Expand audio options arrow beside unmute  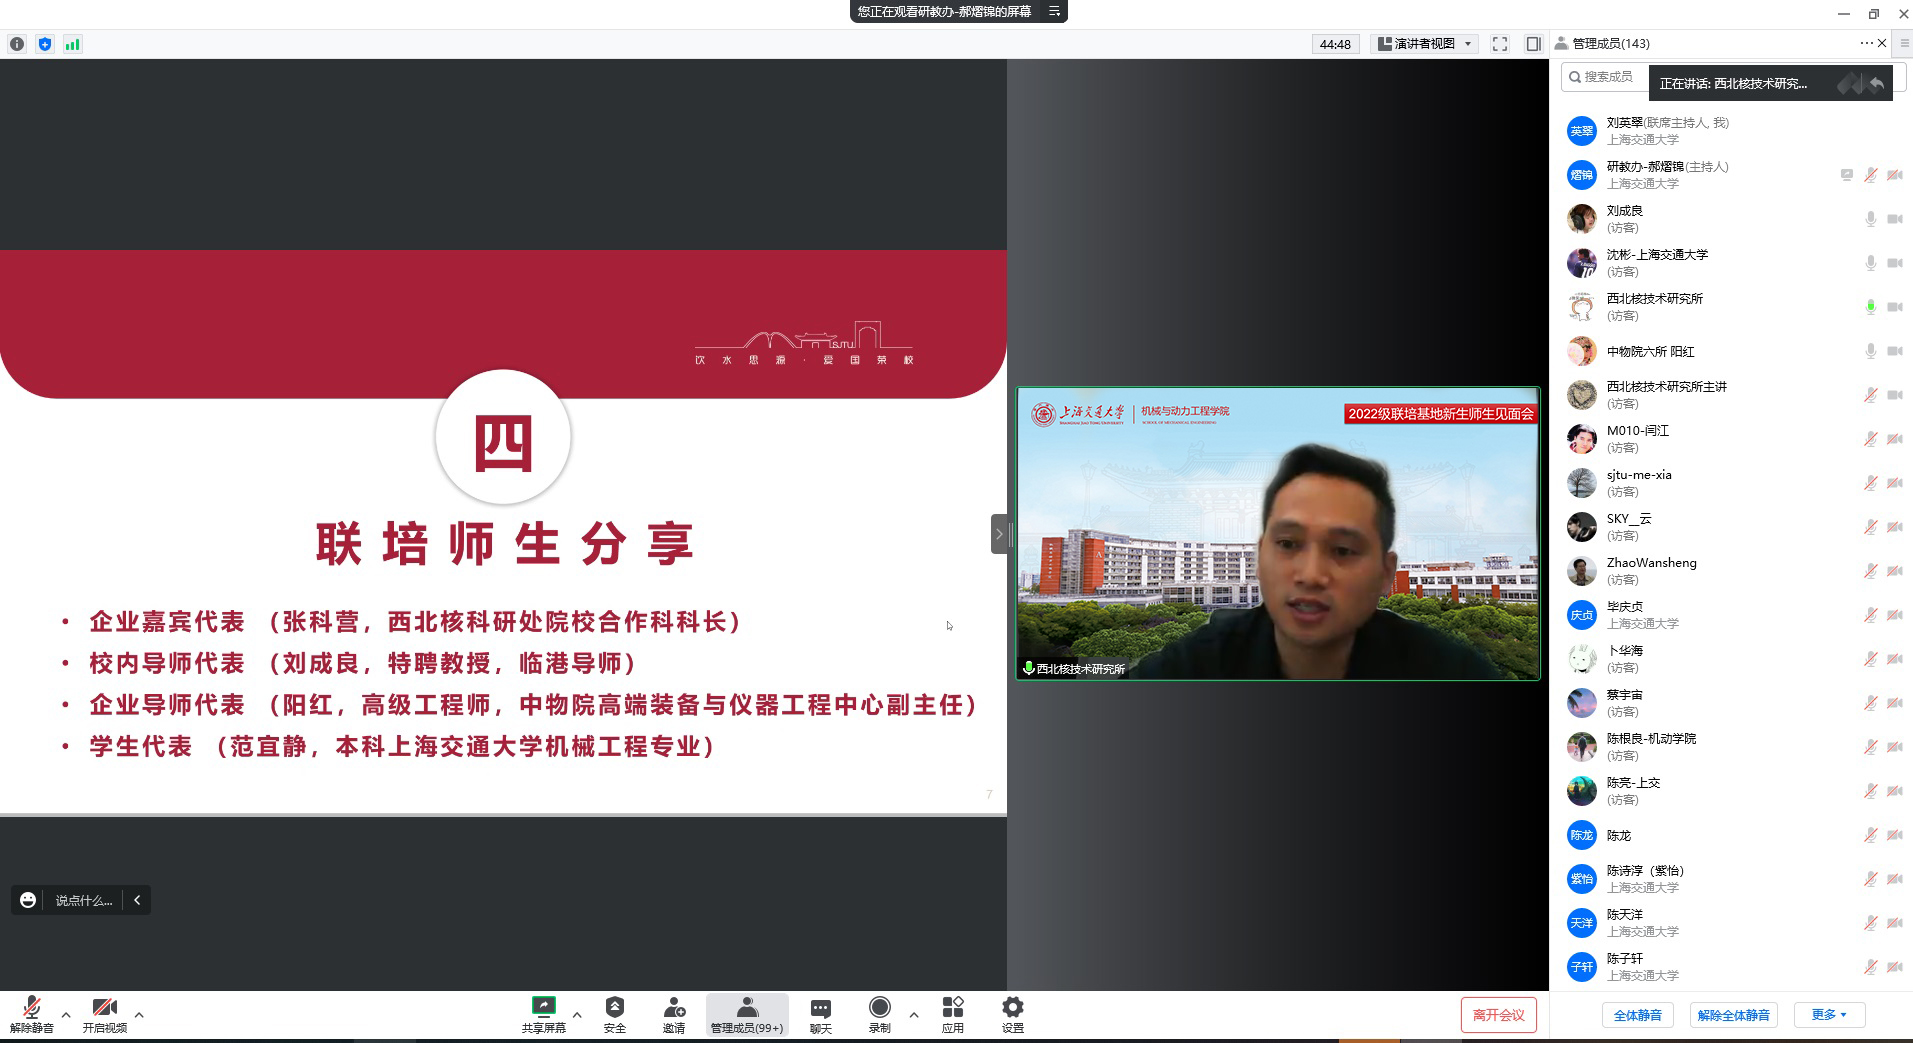[66, 1015]
